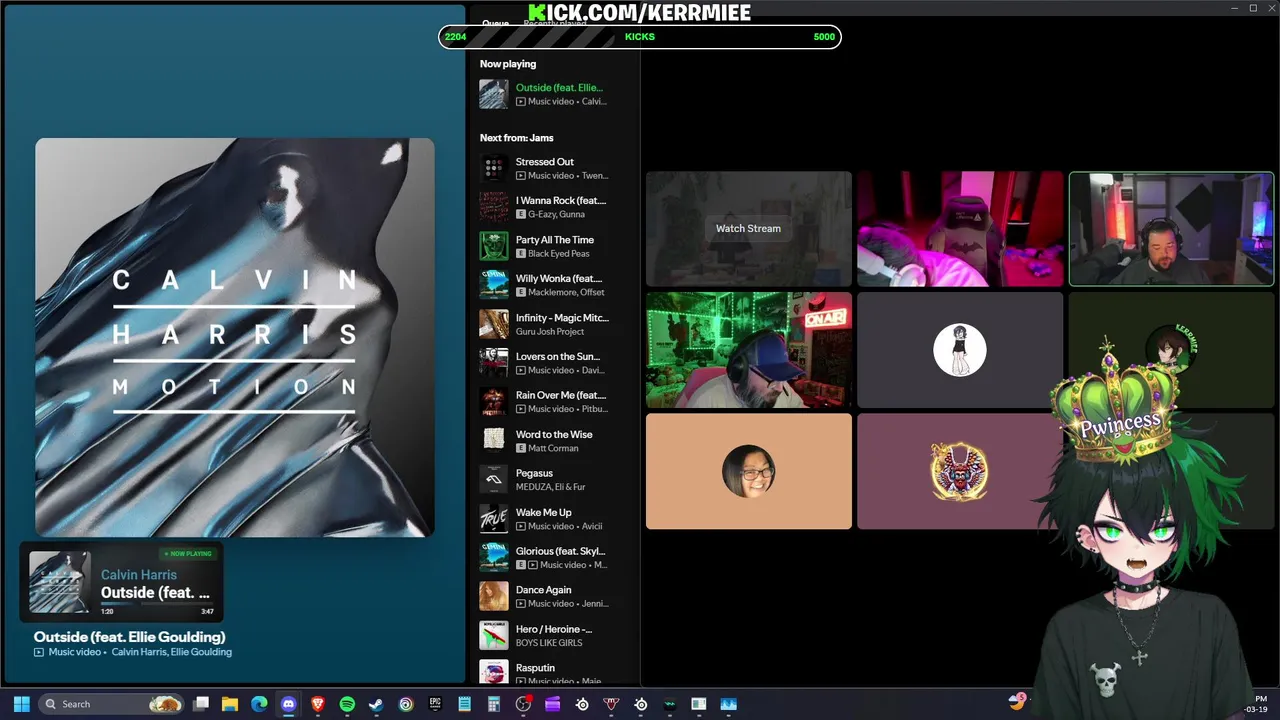1280x720 pixels.
Task: Click the Glorious (feat. Skyl... album thumbnail
Action: pyautogui.click(x=494, y=557)
